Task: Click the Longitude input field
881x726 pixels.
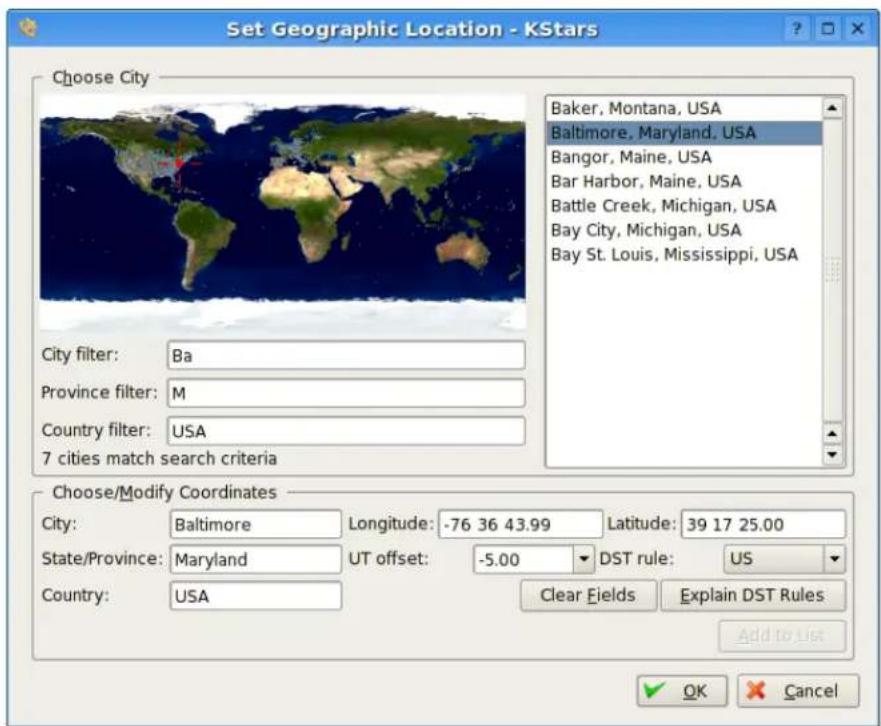Action: [x=520, y=524]
